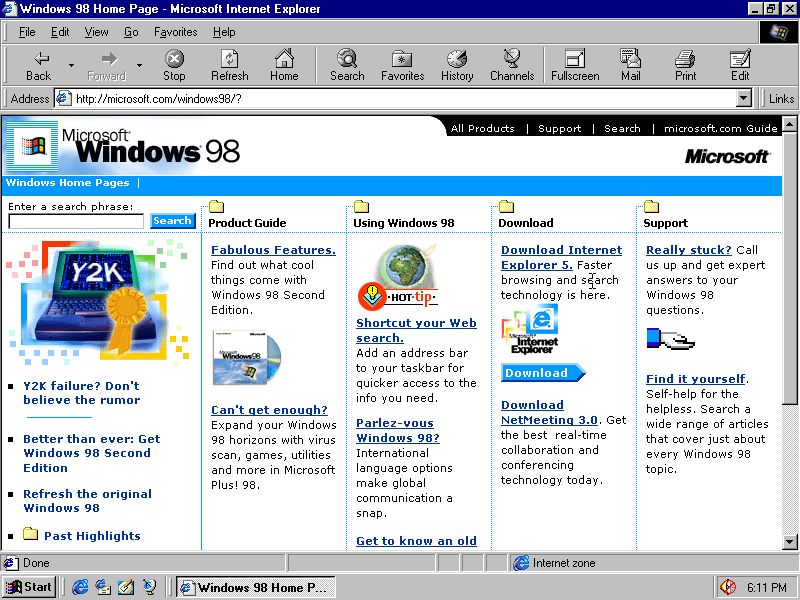800x600 pixels.
Task: Open the Can't get enough? link
Action: click(x=269, y=410)
